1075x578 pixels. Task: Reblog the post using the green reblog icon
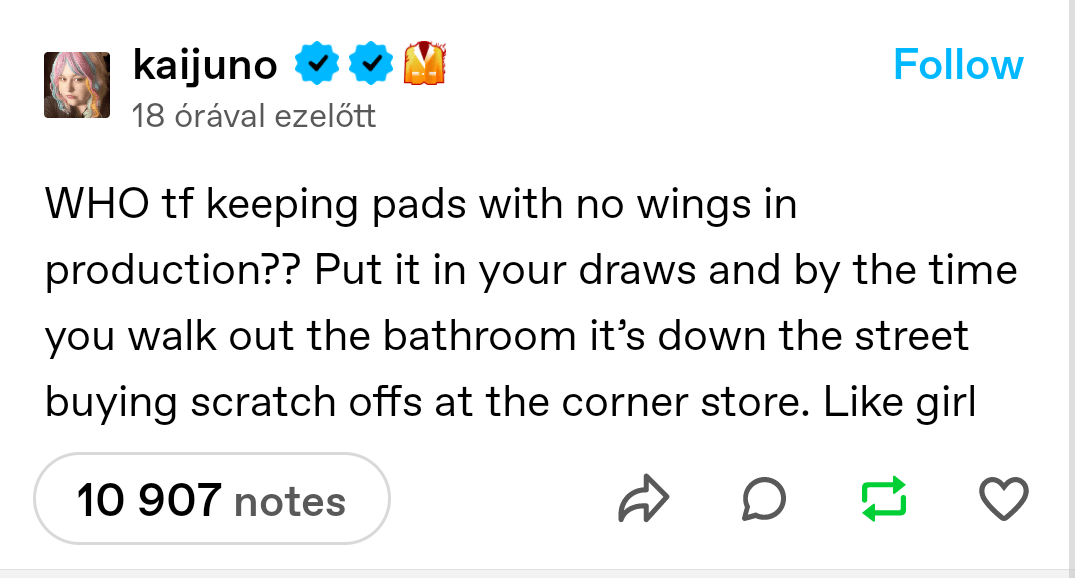coord(884,498)
